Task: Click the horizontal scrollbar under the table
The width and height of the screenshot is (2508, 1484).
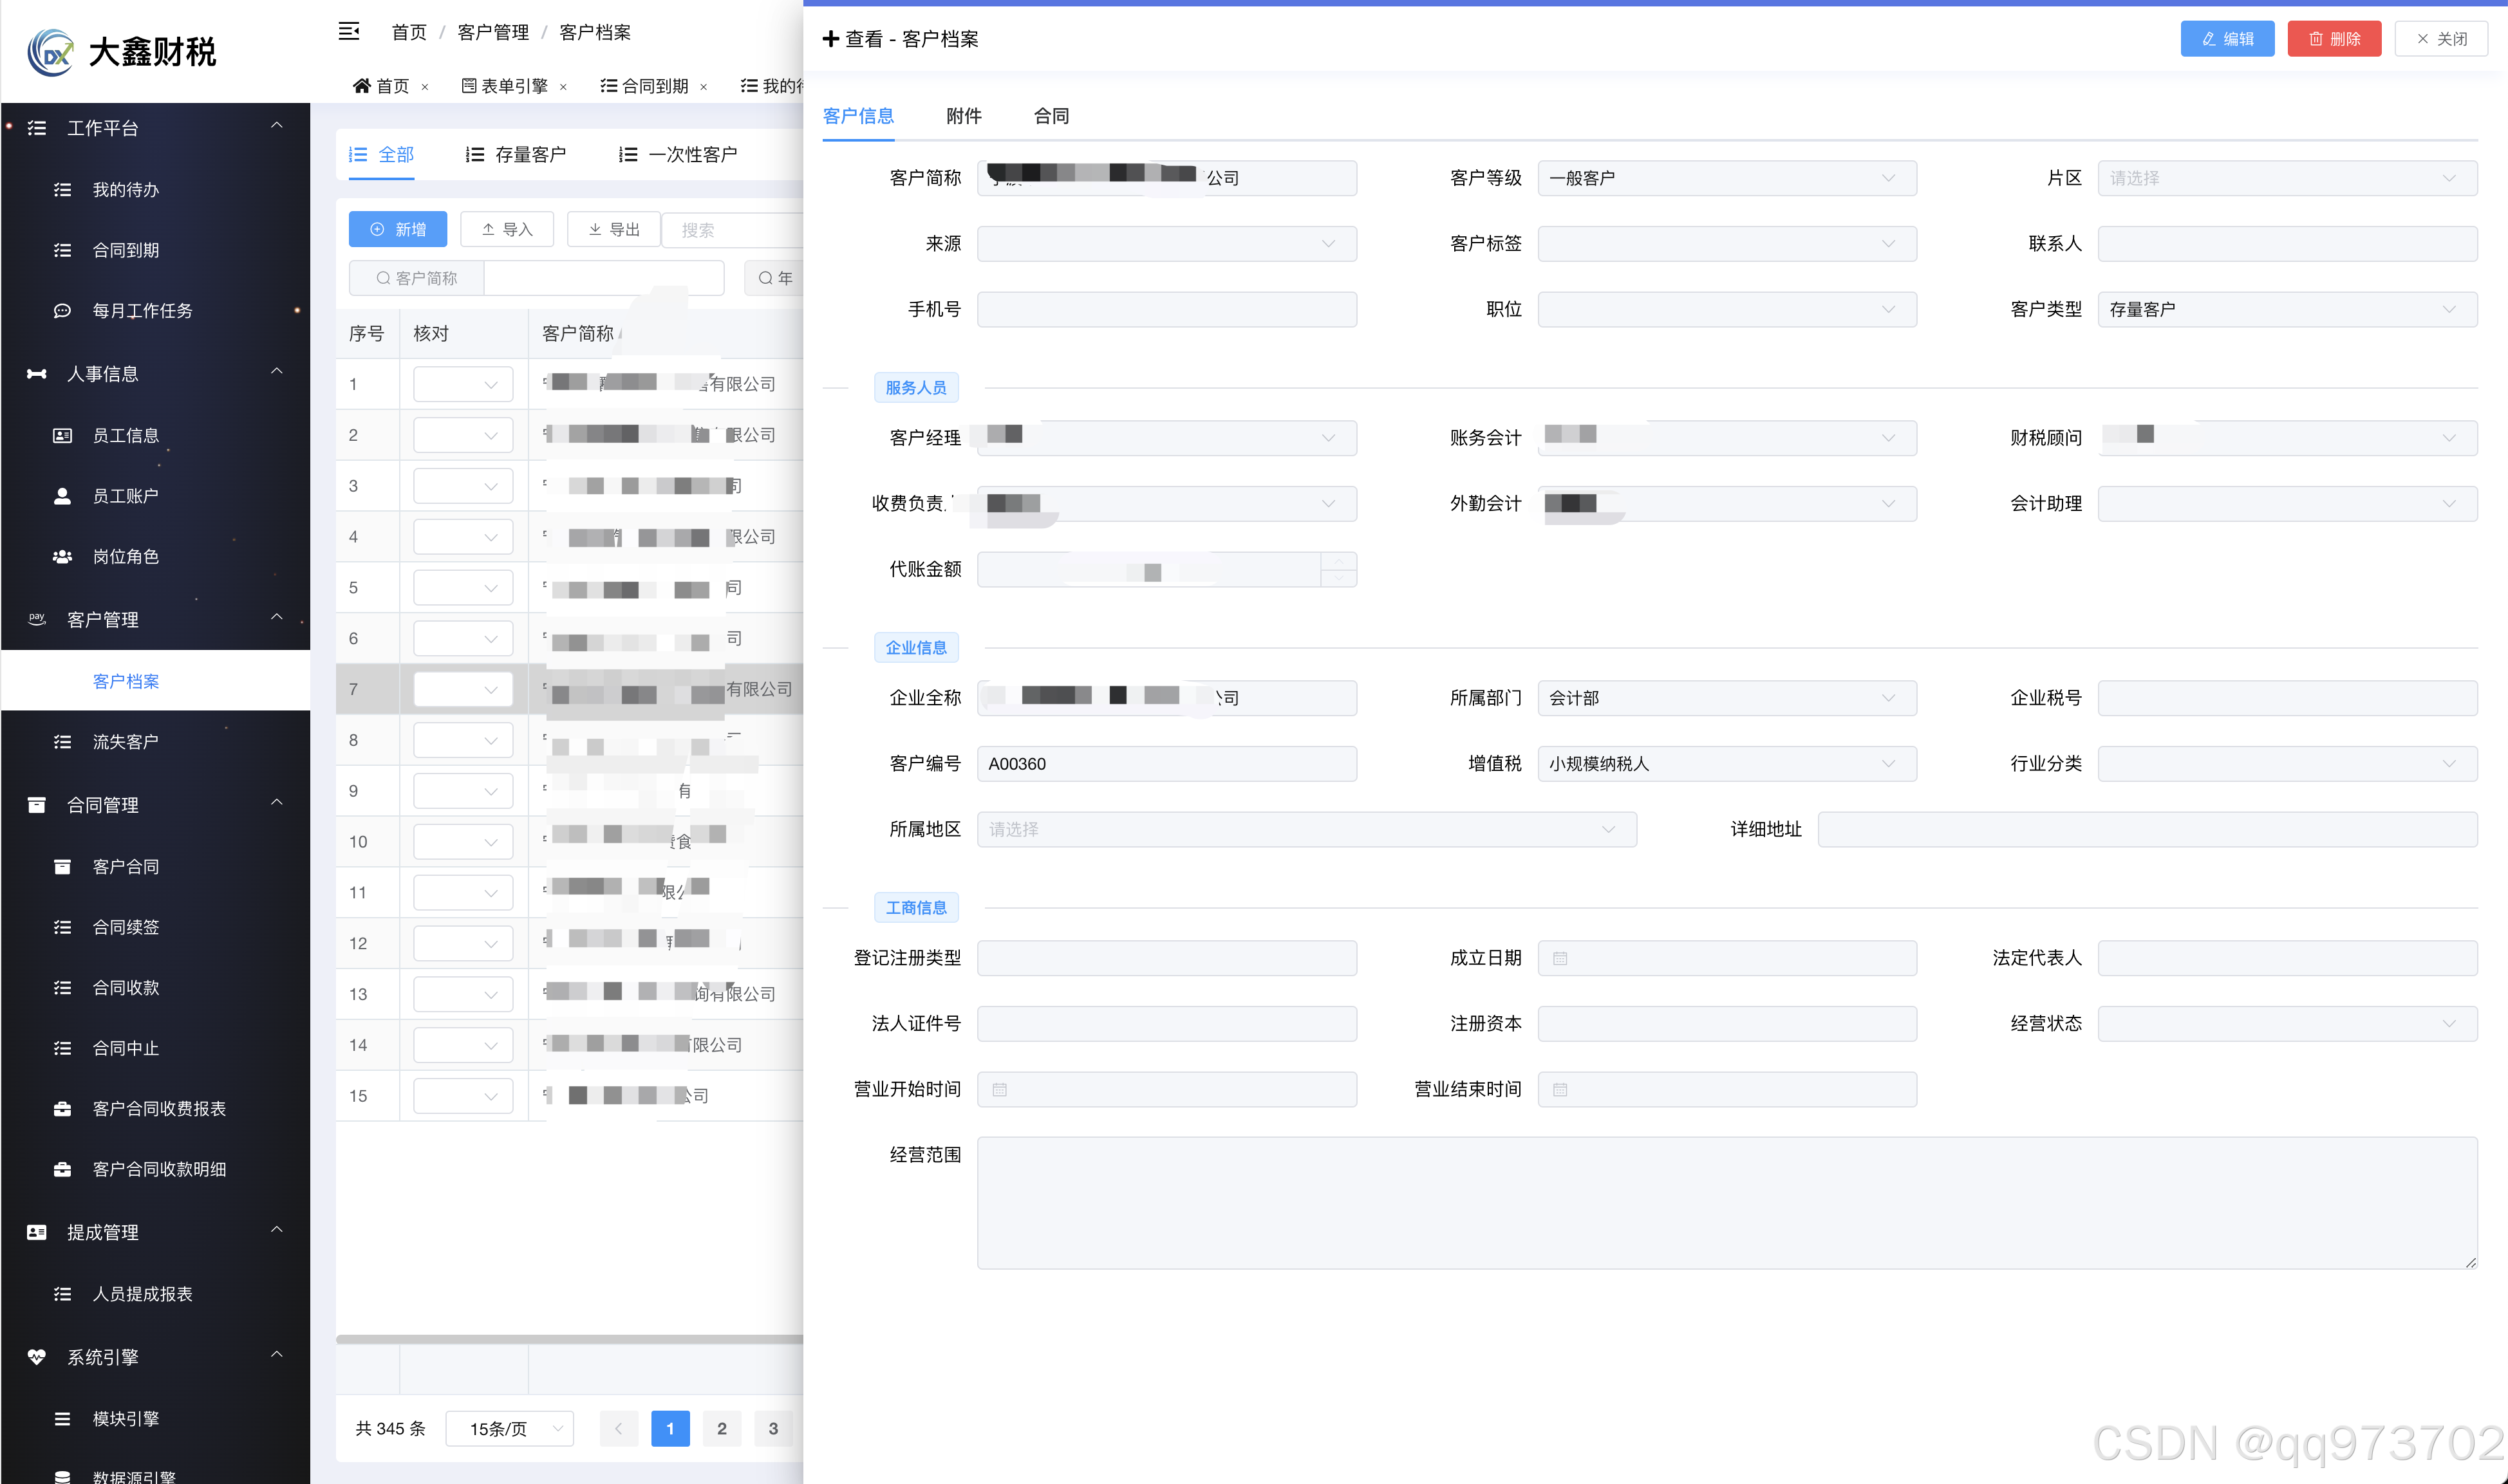Action: pyautogui.click(x=569, y=1339)
